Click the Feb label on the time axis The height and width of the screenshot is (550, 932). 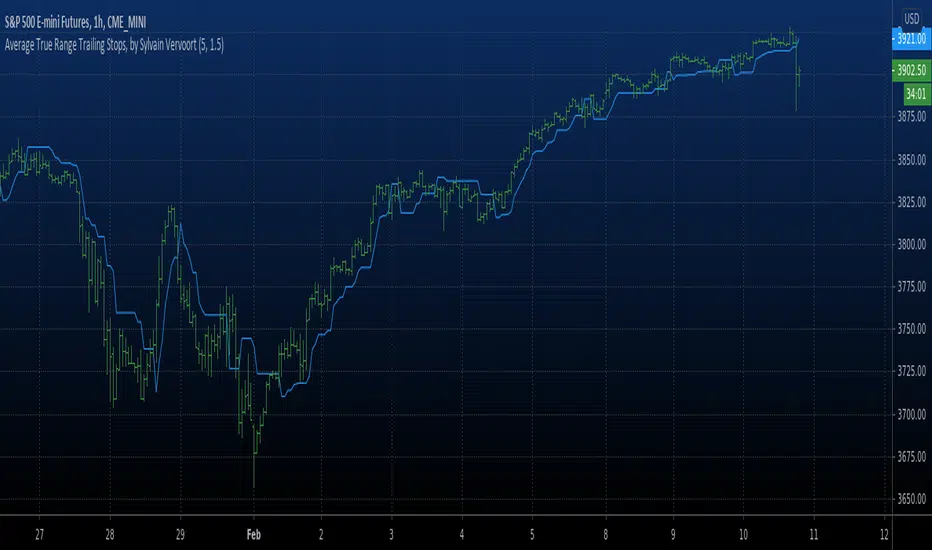click(x=254, y=535)
